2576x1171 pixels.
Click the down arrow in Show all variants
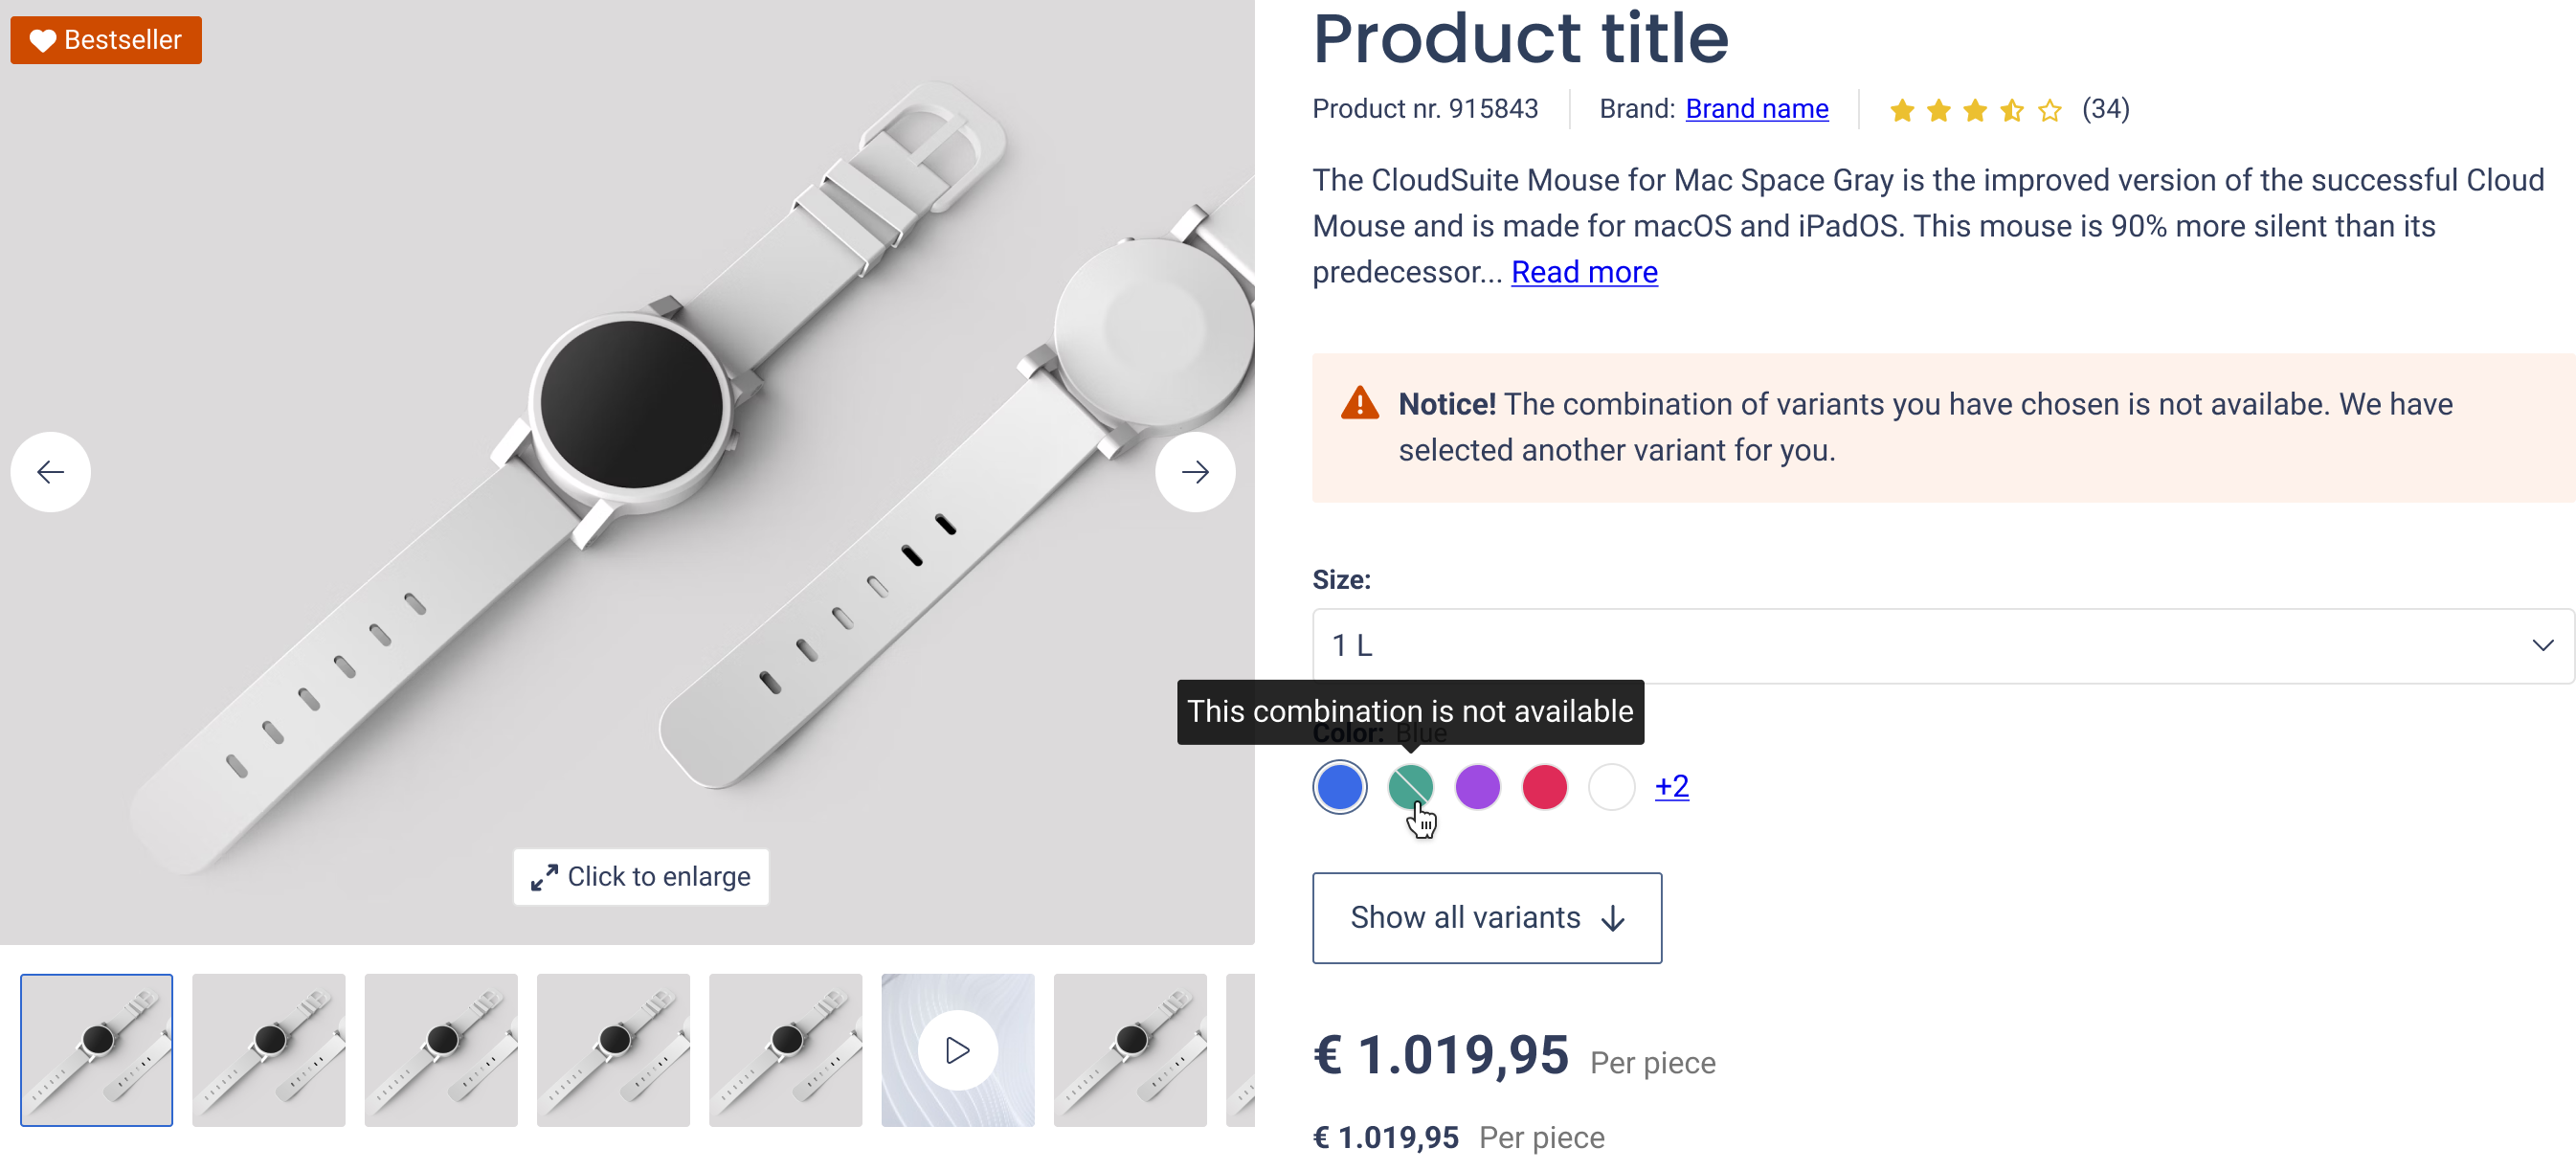(1612, 918)
